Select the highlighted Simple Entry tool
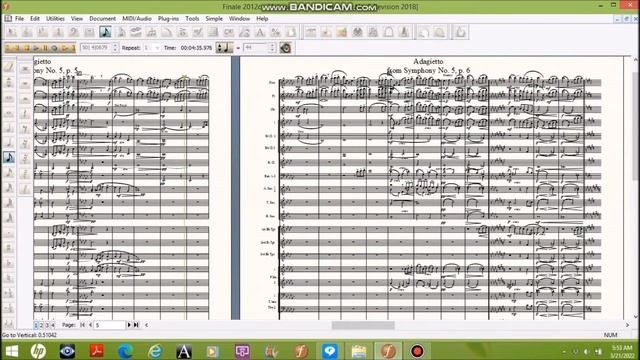This screenshot has height=360, width=640. tap(105, 32)
